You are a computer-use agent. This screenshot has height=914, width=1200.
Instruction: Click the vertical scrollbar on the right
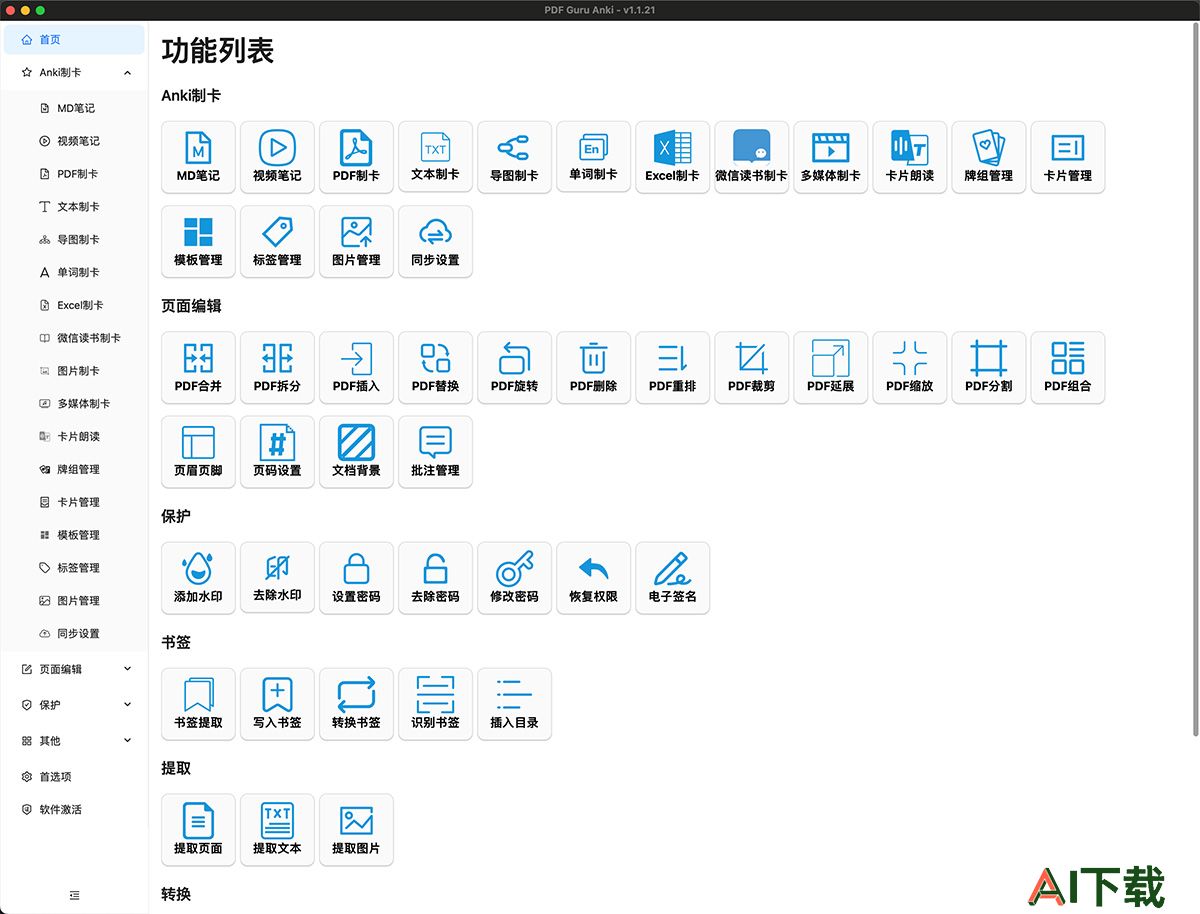point(1195,380)
